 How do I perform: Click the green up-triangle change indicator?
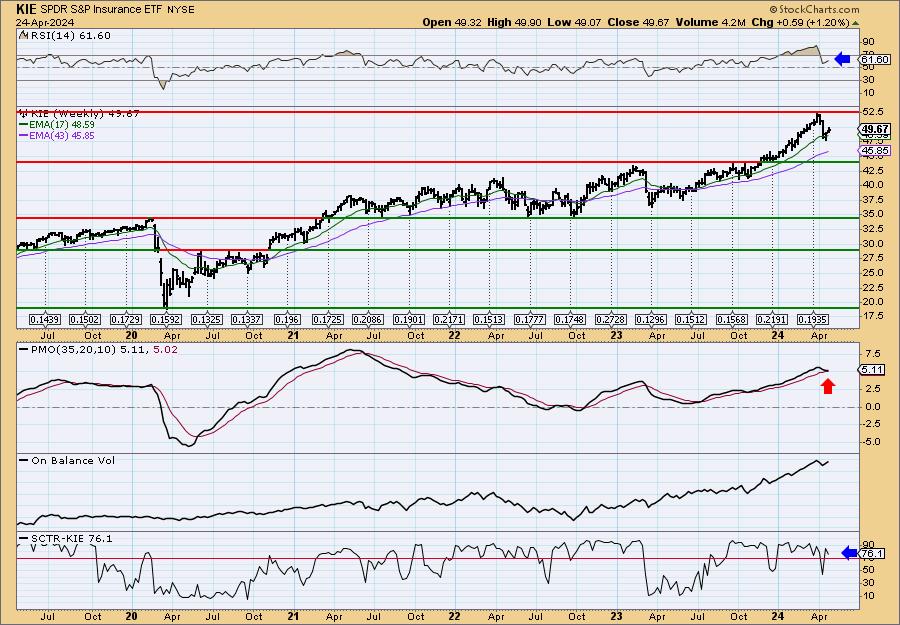[x=855, y=24]
